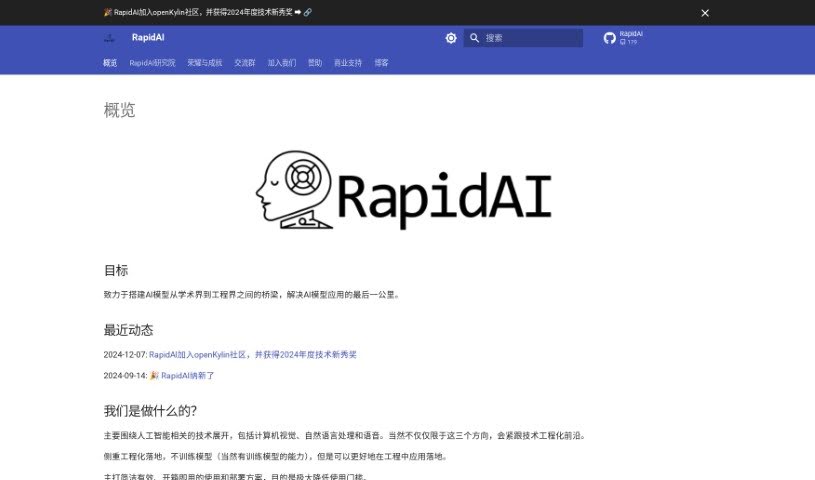This screenshot has width=815, height=480.
Task: Open the RapidAI纳新了 news link
Action: click(x=188, y=375)
